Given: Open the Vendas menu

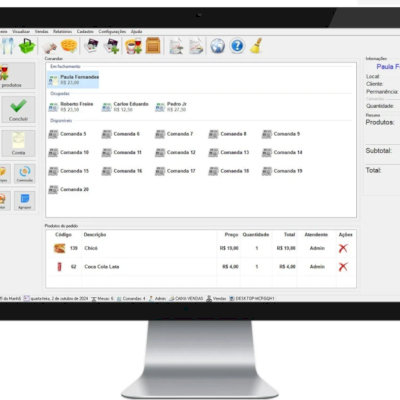Looking at the screenshot, I should tap(42, 31).
